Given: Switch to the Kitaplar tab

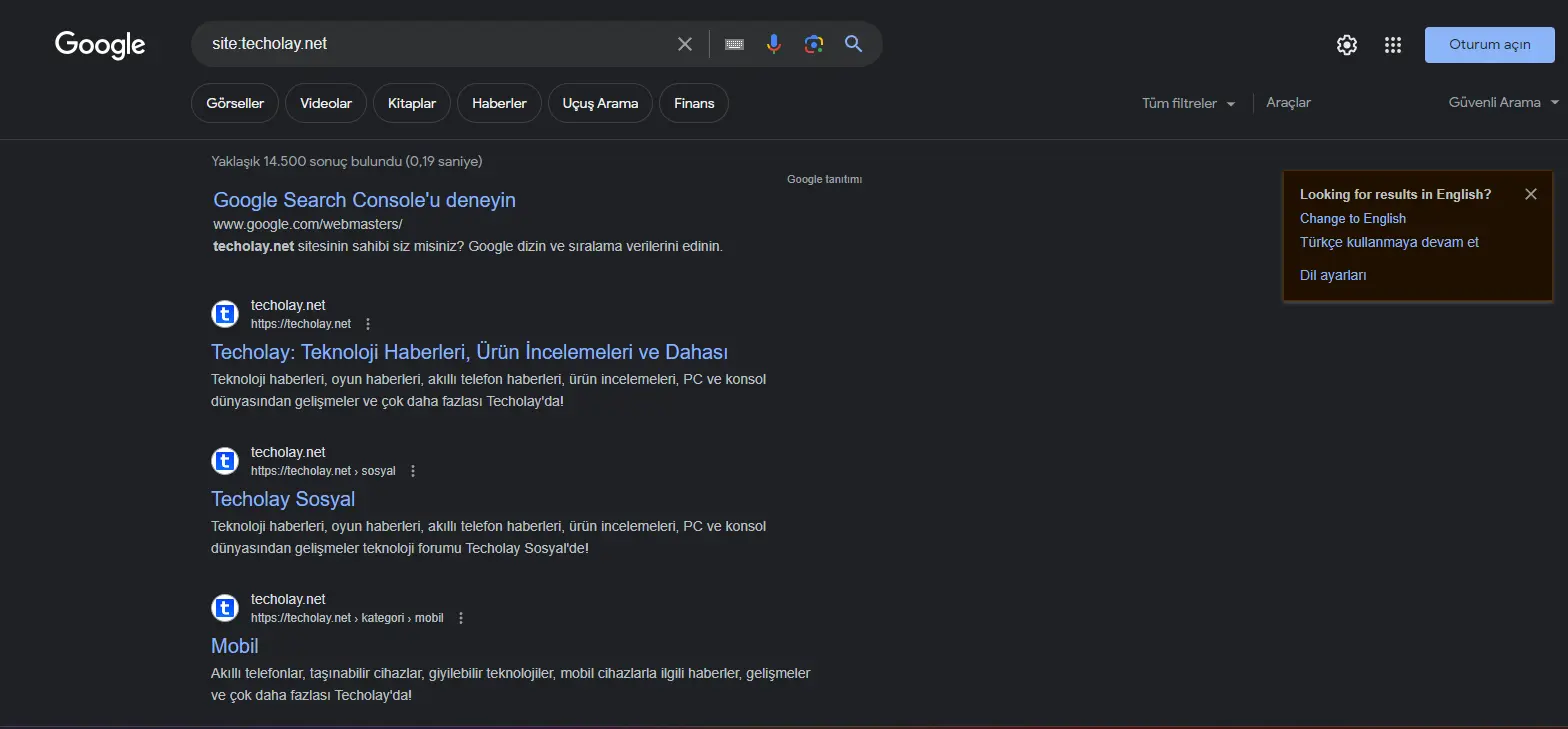Looking at the screenshot, I should tap(412, 103).
